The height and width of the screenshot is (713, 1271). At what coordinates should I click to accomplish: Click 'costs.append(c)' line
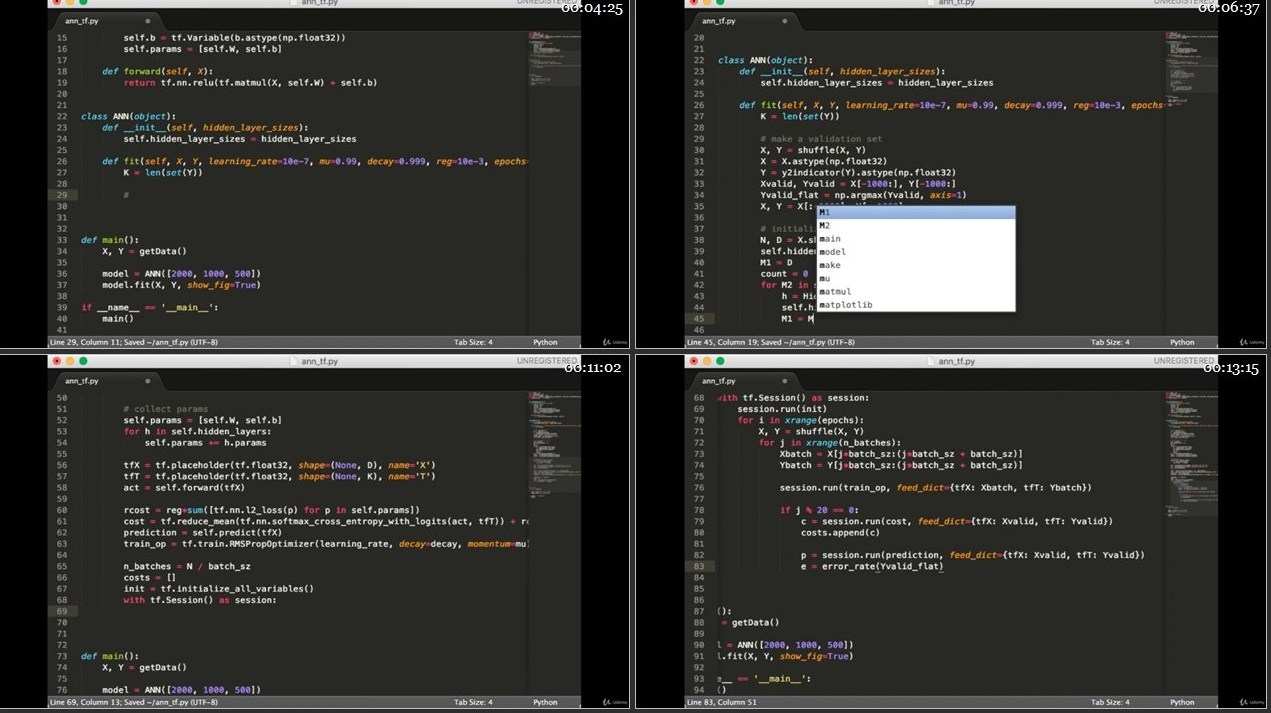[841, 533]
